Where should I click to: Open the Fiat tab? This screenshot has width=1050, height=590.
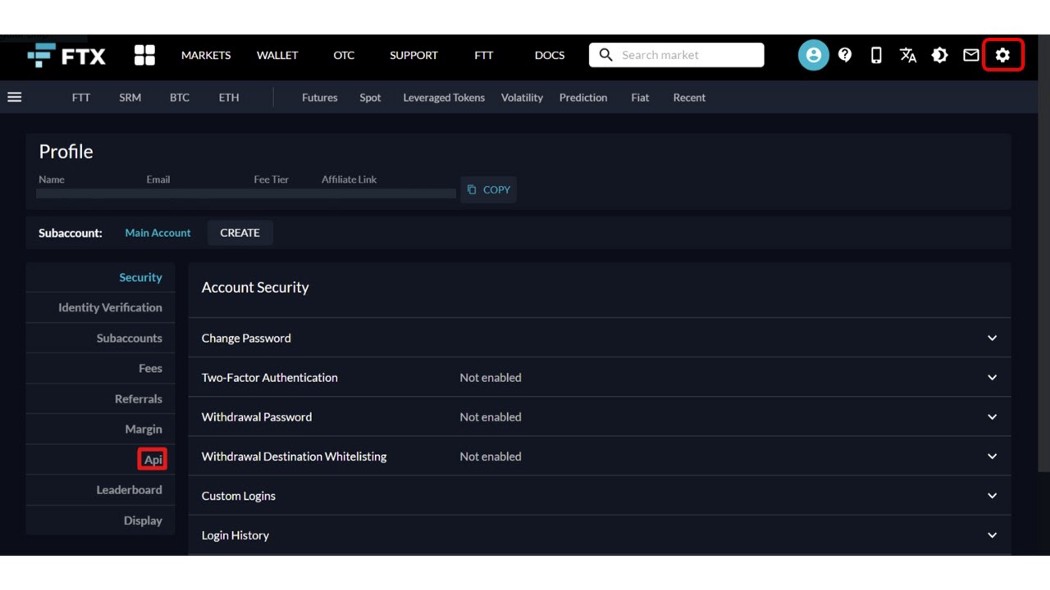pyautogui.click(x=640, y=98)
